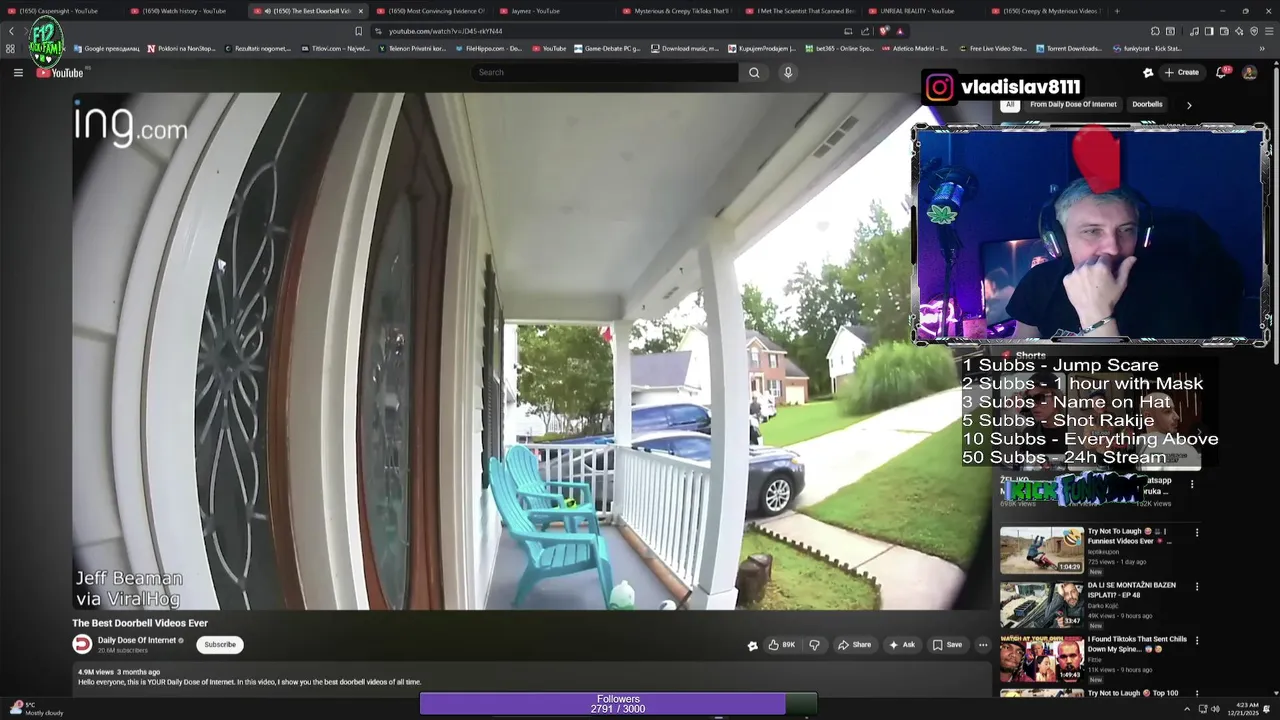Image resolution: width=1280 pixels, height=720 pixels.
Task: Toggle the browser sidebar panel icon
Action: pos(1209,31)
